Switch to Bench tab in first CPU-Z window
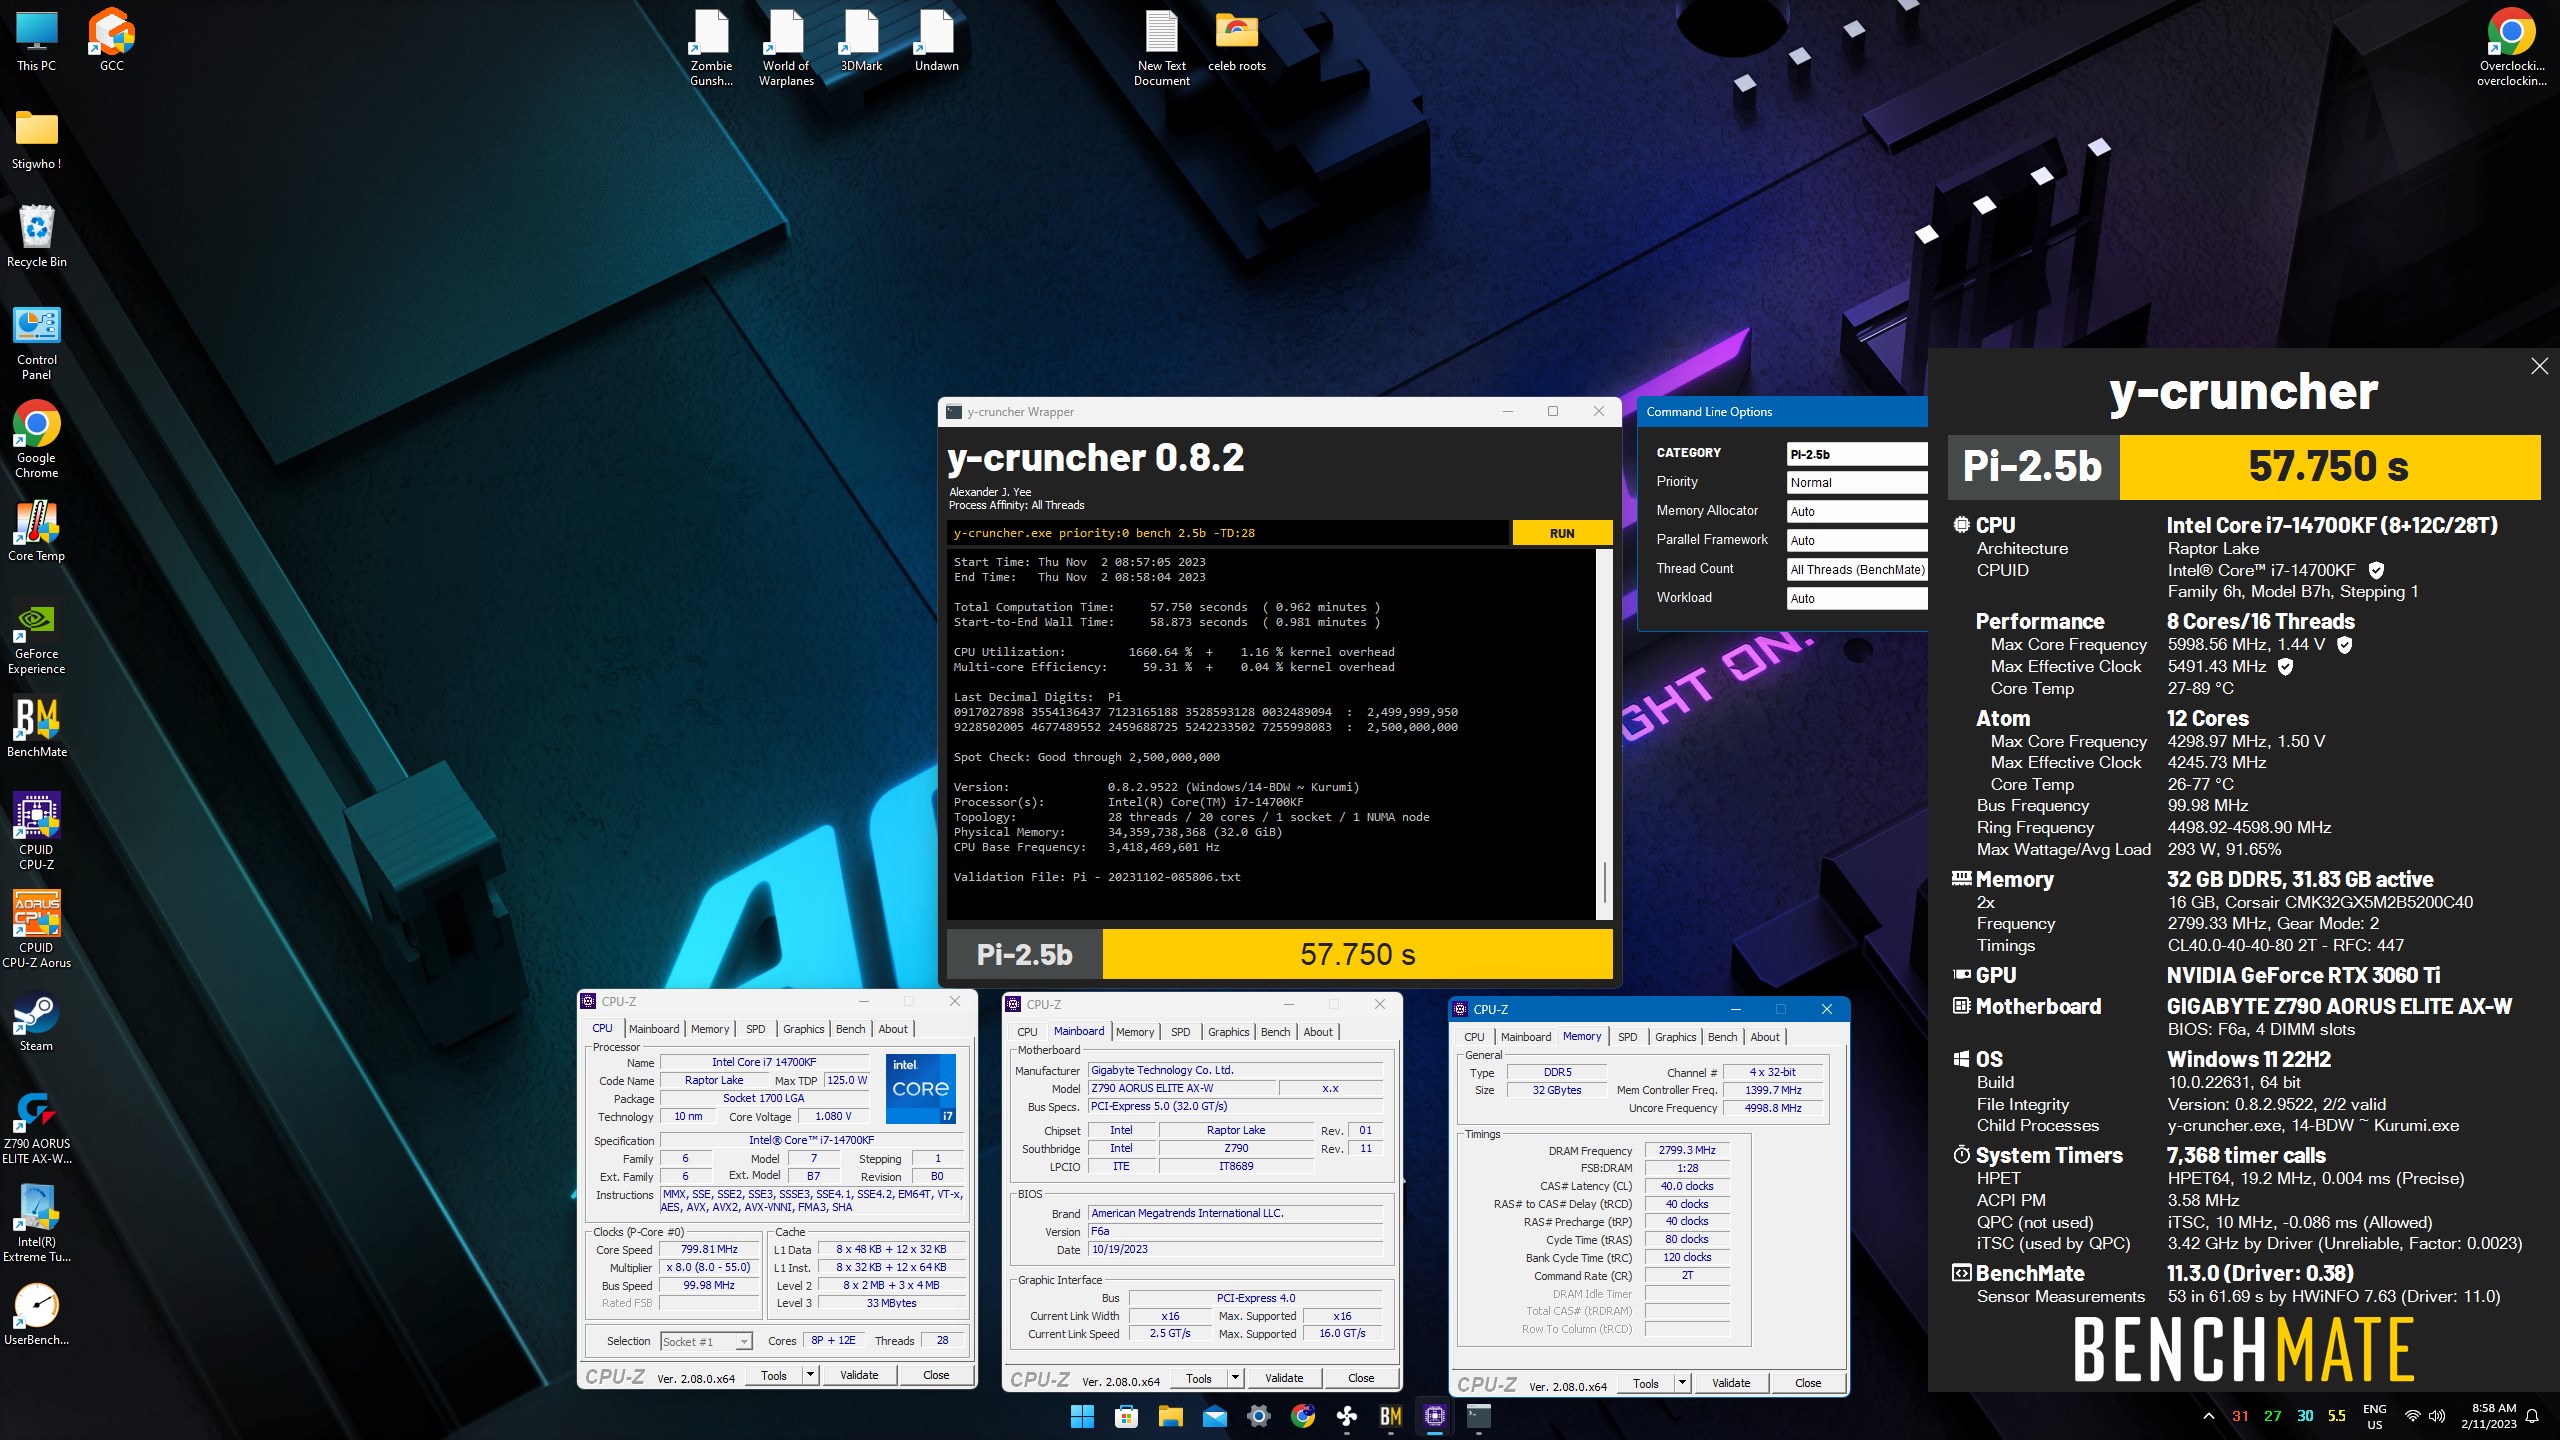Viewport: 2560px width, 1440px height. [850, 1029]
